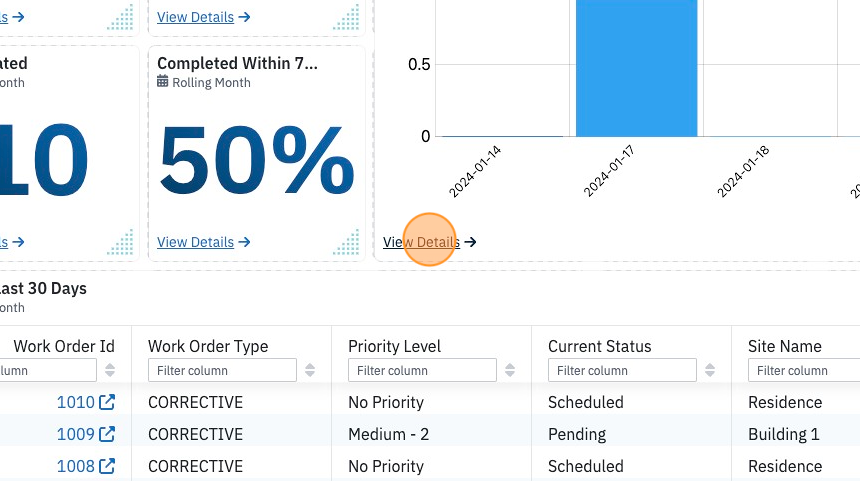Open work order 1009 external link icon
This screenshot has height=481, width=860.
tap(107, 434)
